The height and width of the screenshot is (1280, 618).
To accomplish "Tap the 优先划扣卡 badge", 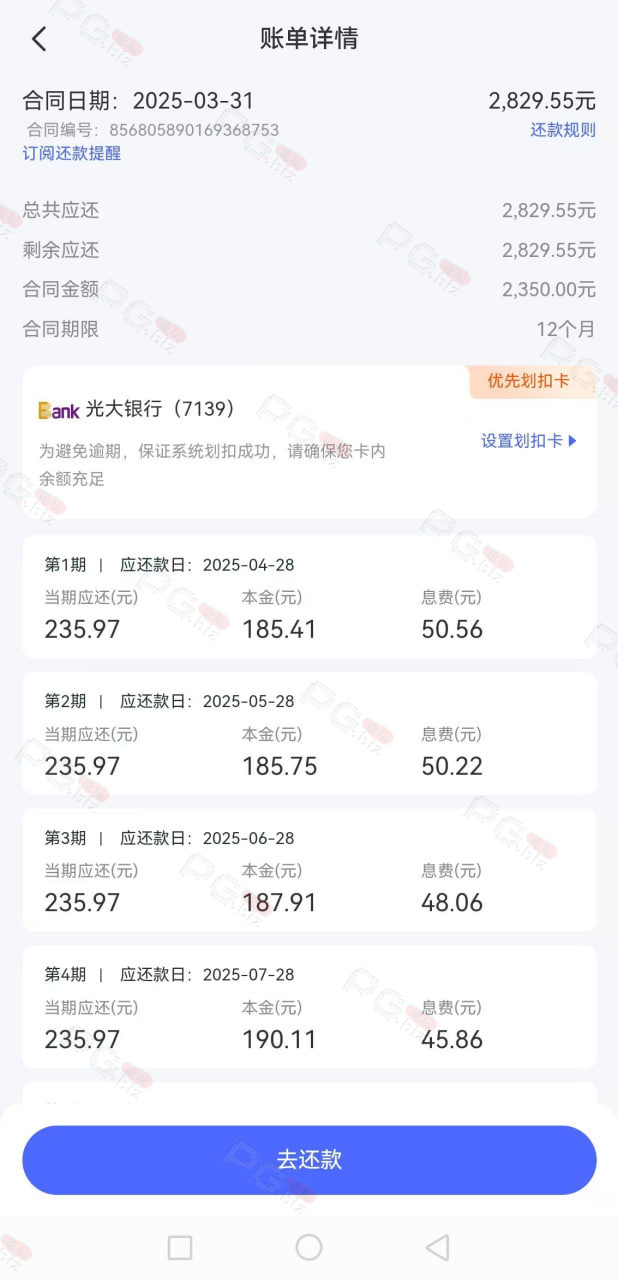I will click(533, 381).
